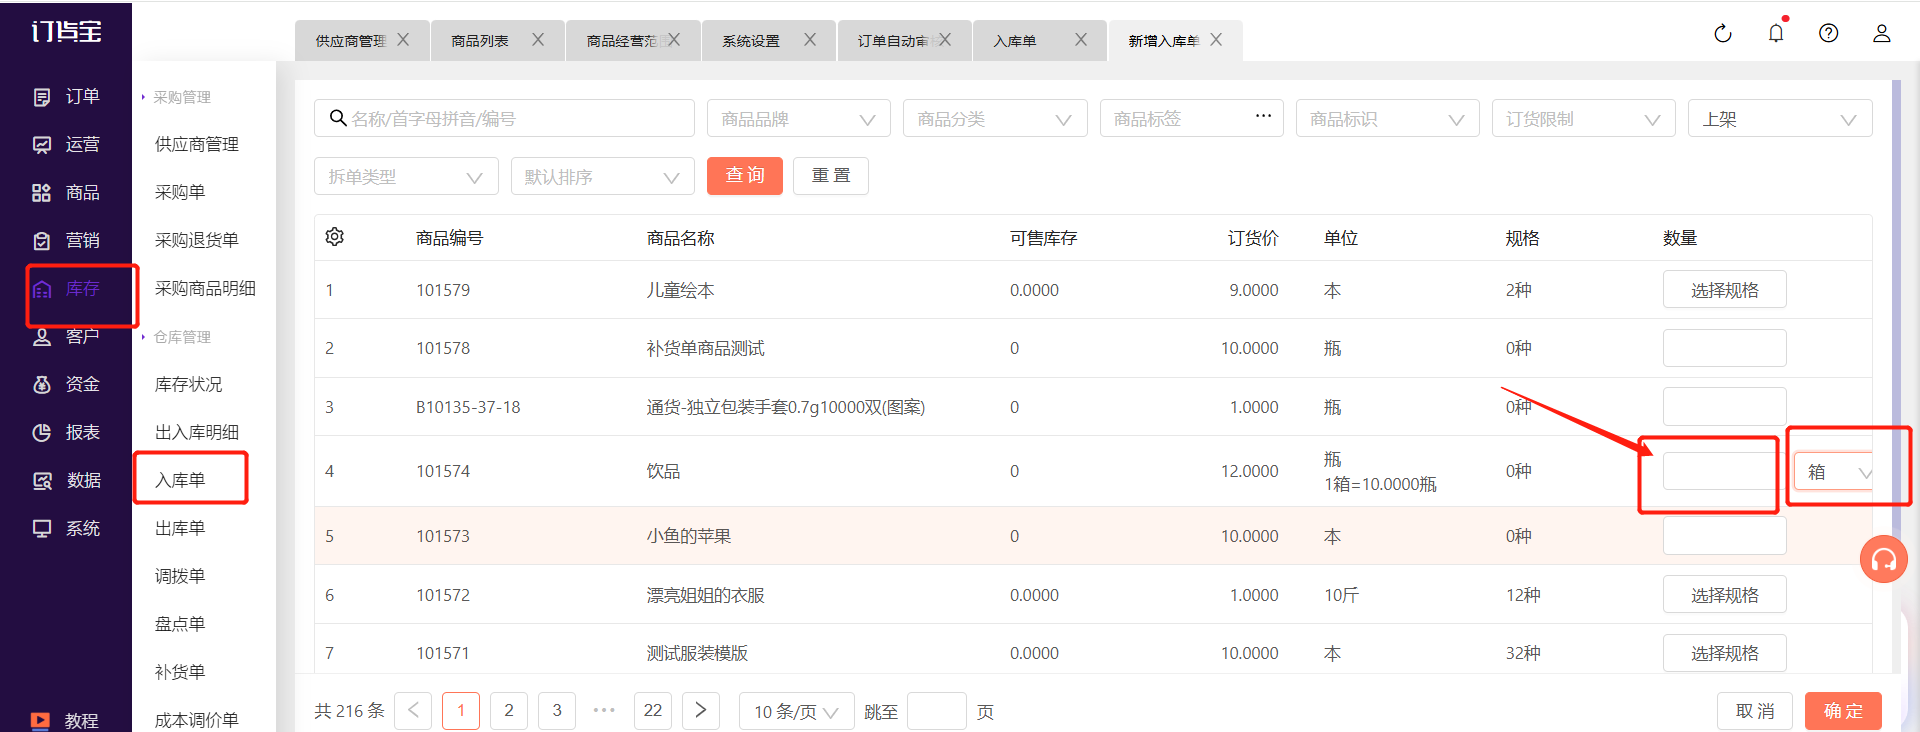This screenshot has height=732, width=1920.
Task: Open the 报表 sidebar section
Action: (x=66, y=432)
